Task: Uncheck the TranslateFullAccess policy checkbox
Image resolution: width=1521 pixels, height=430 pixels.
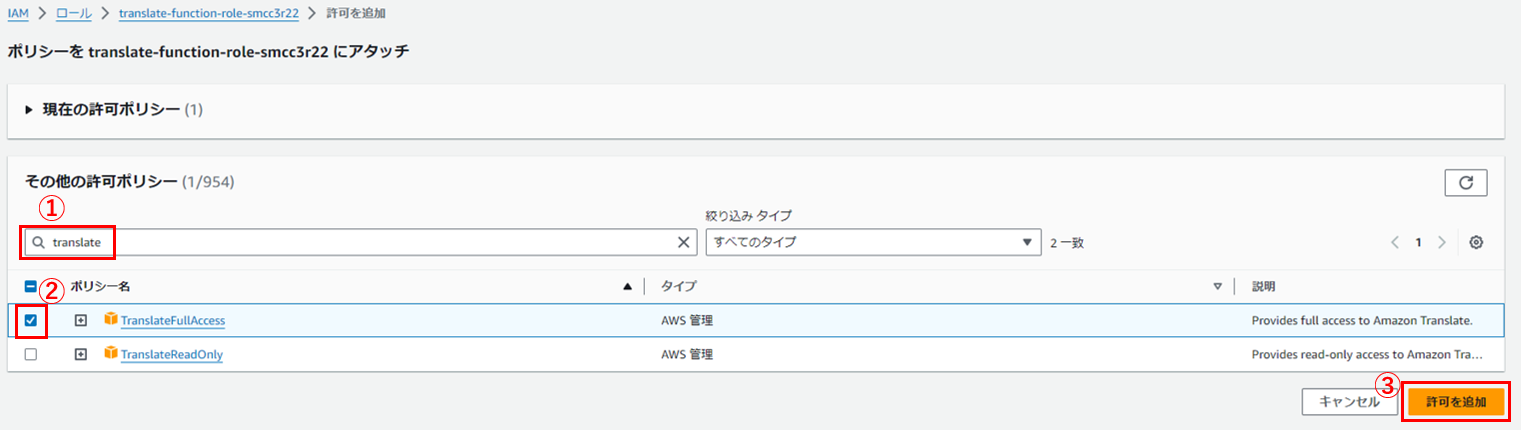Action: pos(30,321)
